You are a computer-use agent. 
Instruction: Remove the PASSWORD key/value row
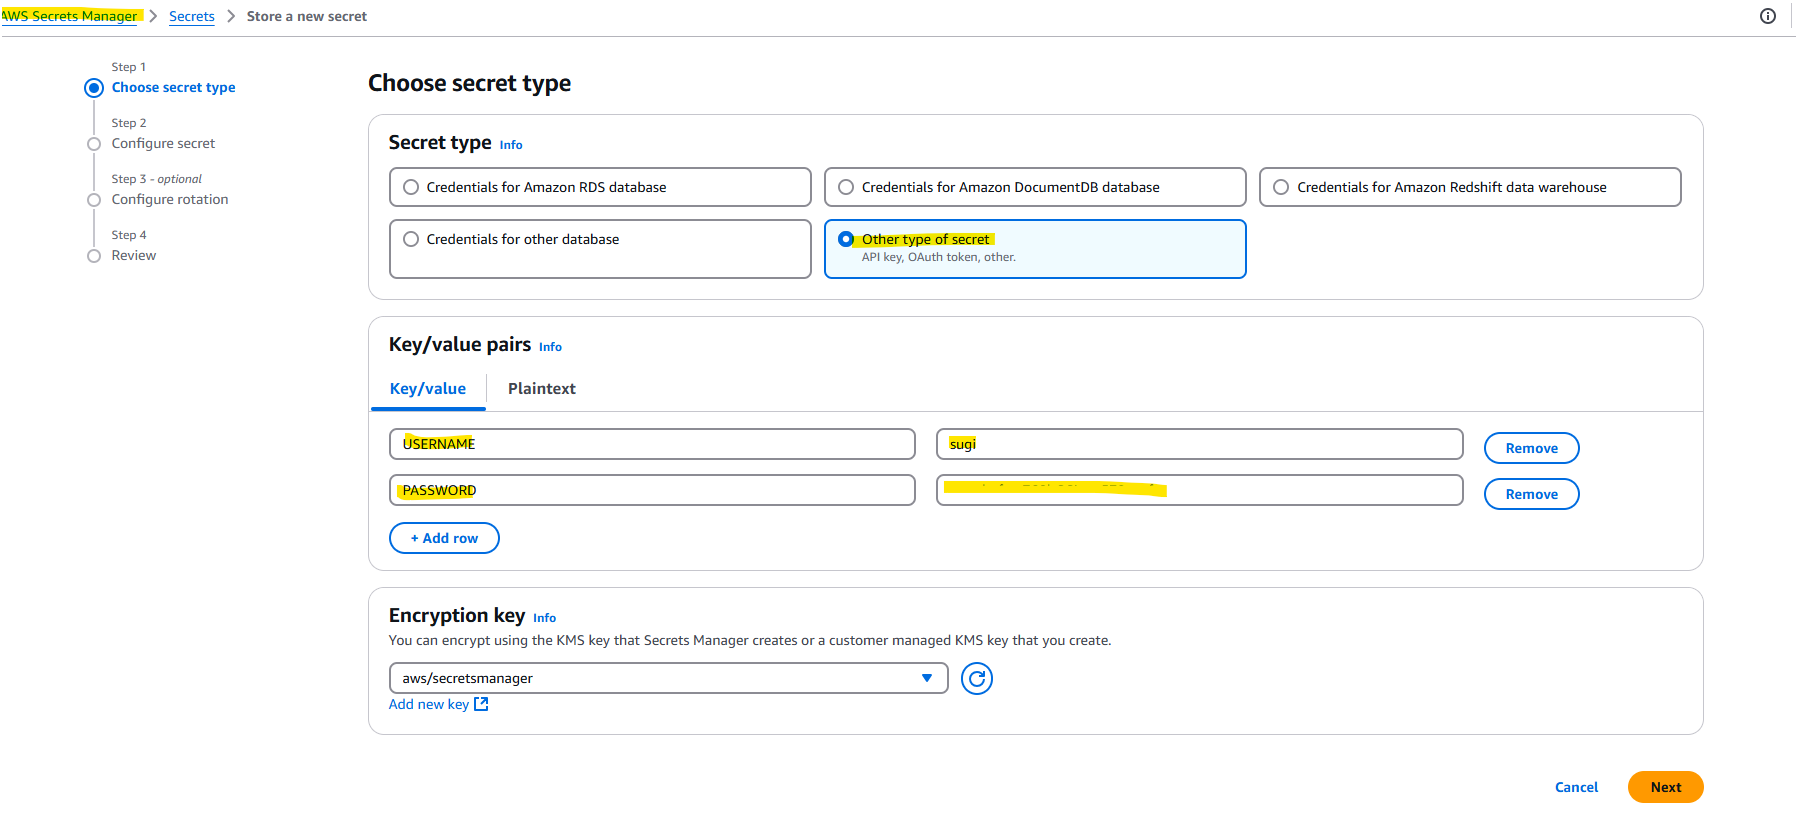point(1532,494)
